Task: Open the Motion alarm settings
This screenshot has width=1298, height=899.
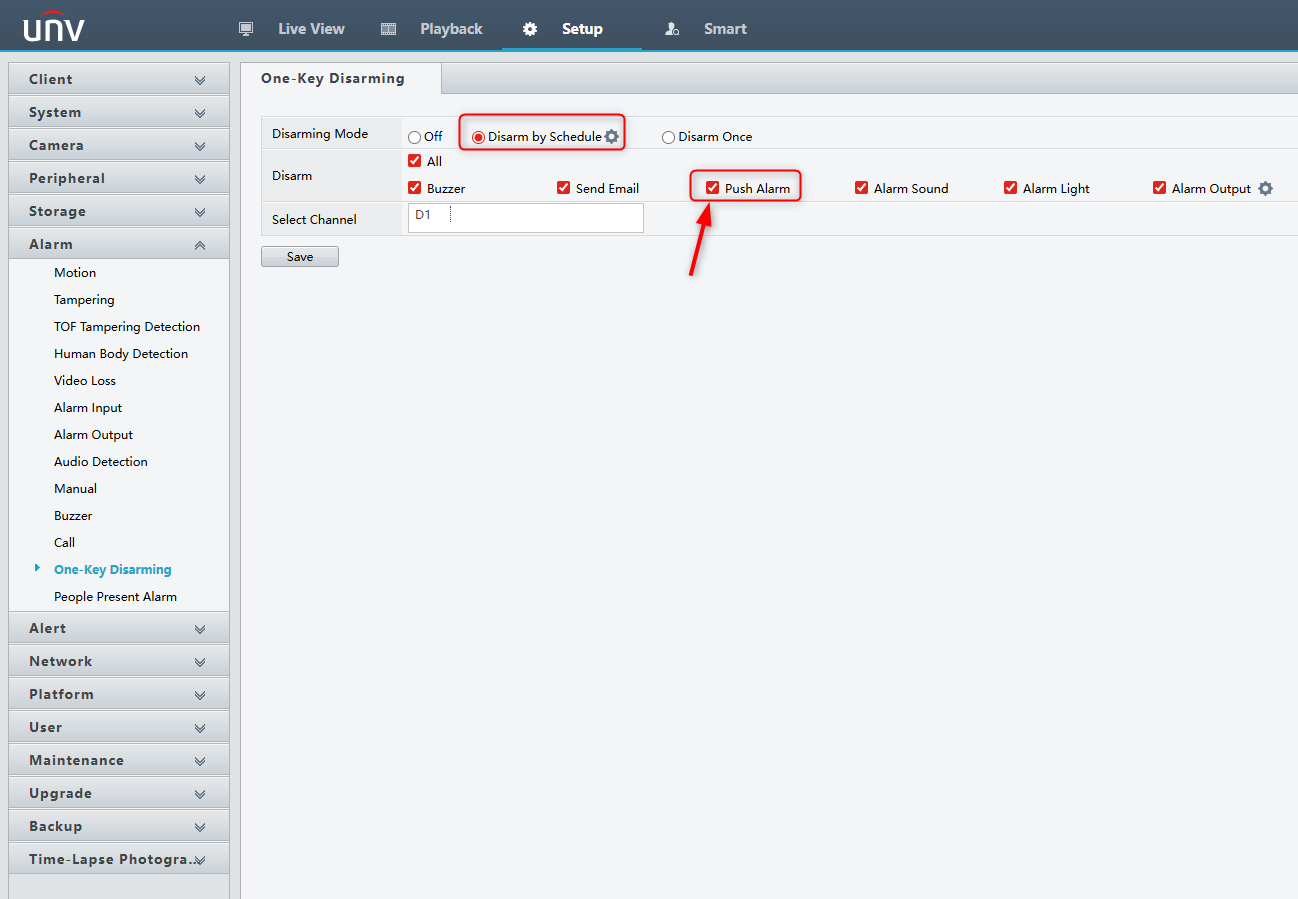Action: tap(75, 273)
